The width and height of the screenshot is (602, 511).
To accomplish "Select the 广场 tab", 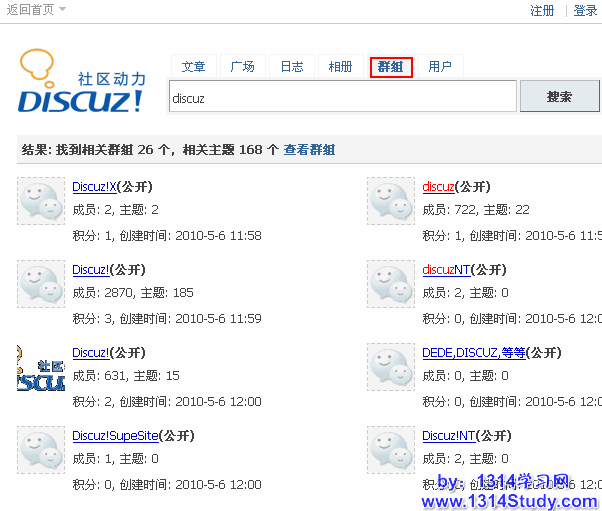I will [x=242, y=67].
